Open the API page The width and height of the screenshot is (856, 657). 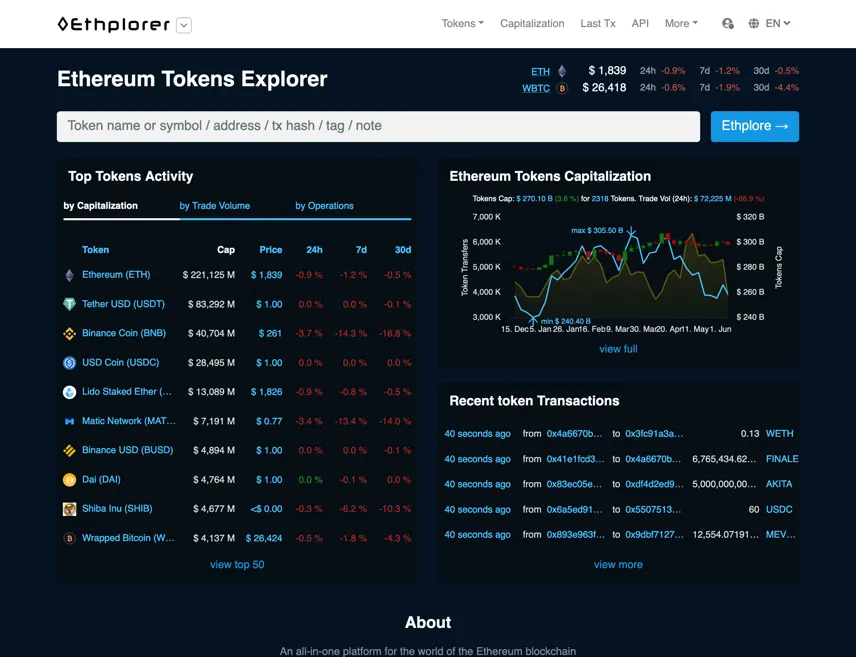click(x=640, y=23)
